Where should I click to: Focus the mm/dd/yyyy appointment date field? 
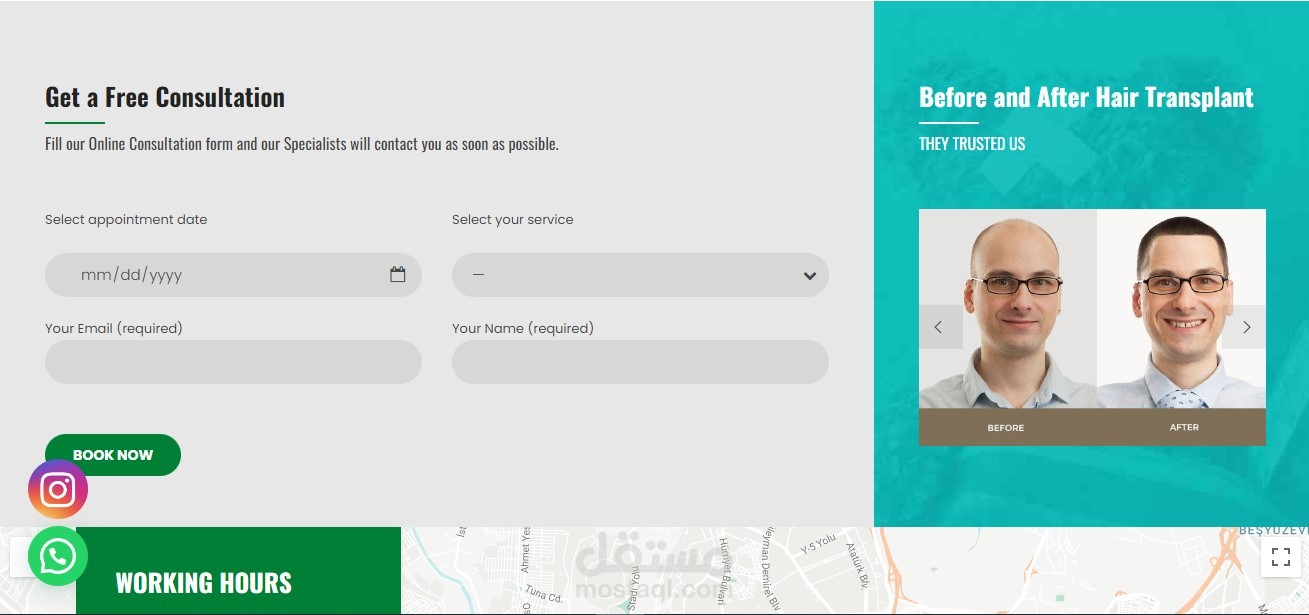233,275
